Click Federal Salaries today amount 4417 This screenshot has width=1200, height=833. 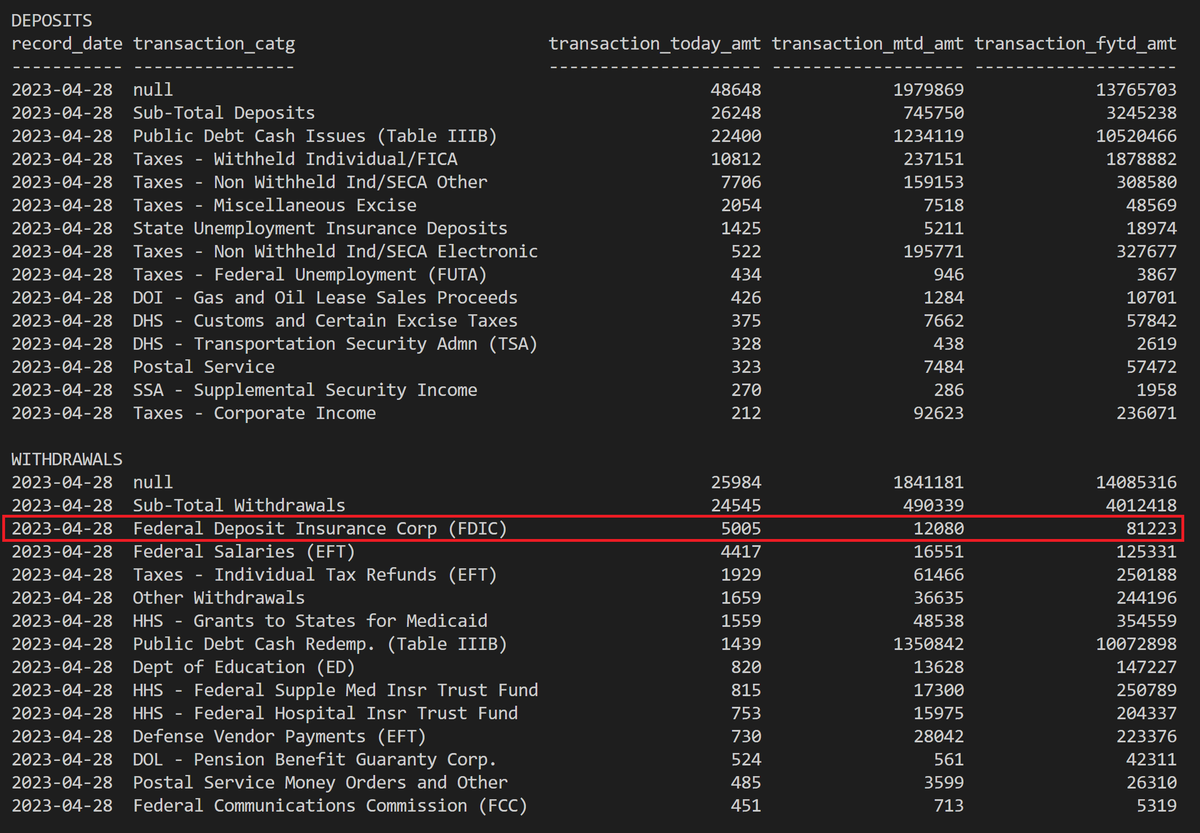(741, 551)
